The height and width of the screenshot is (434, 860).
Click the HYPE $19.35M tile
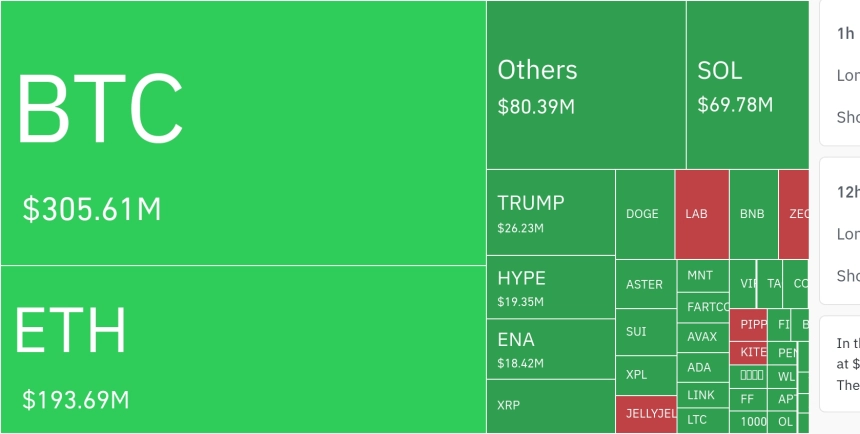(550, 287)
